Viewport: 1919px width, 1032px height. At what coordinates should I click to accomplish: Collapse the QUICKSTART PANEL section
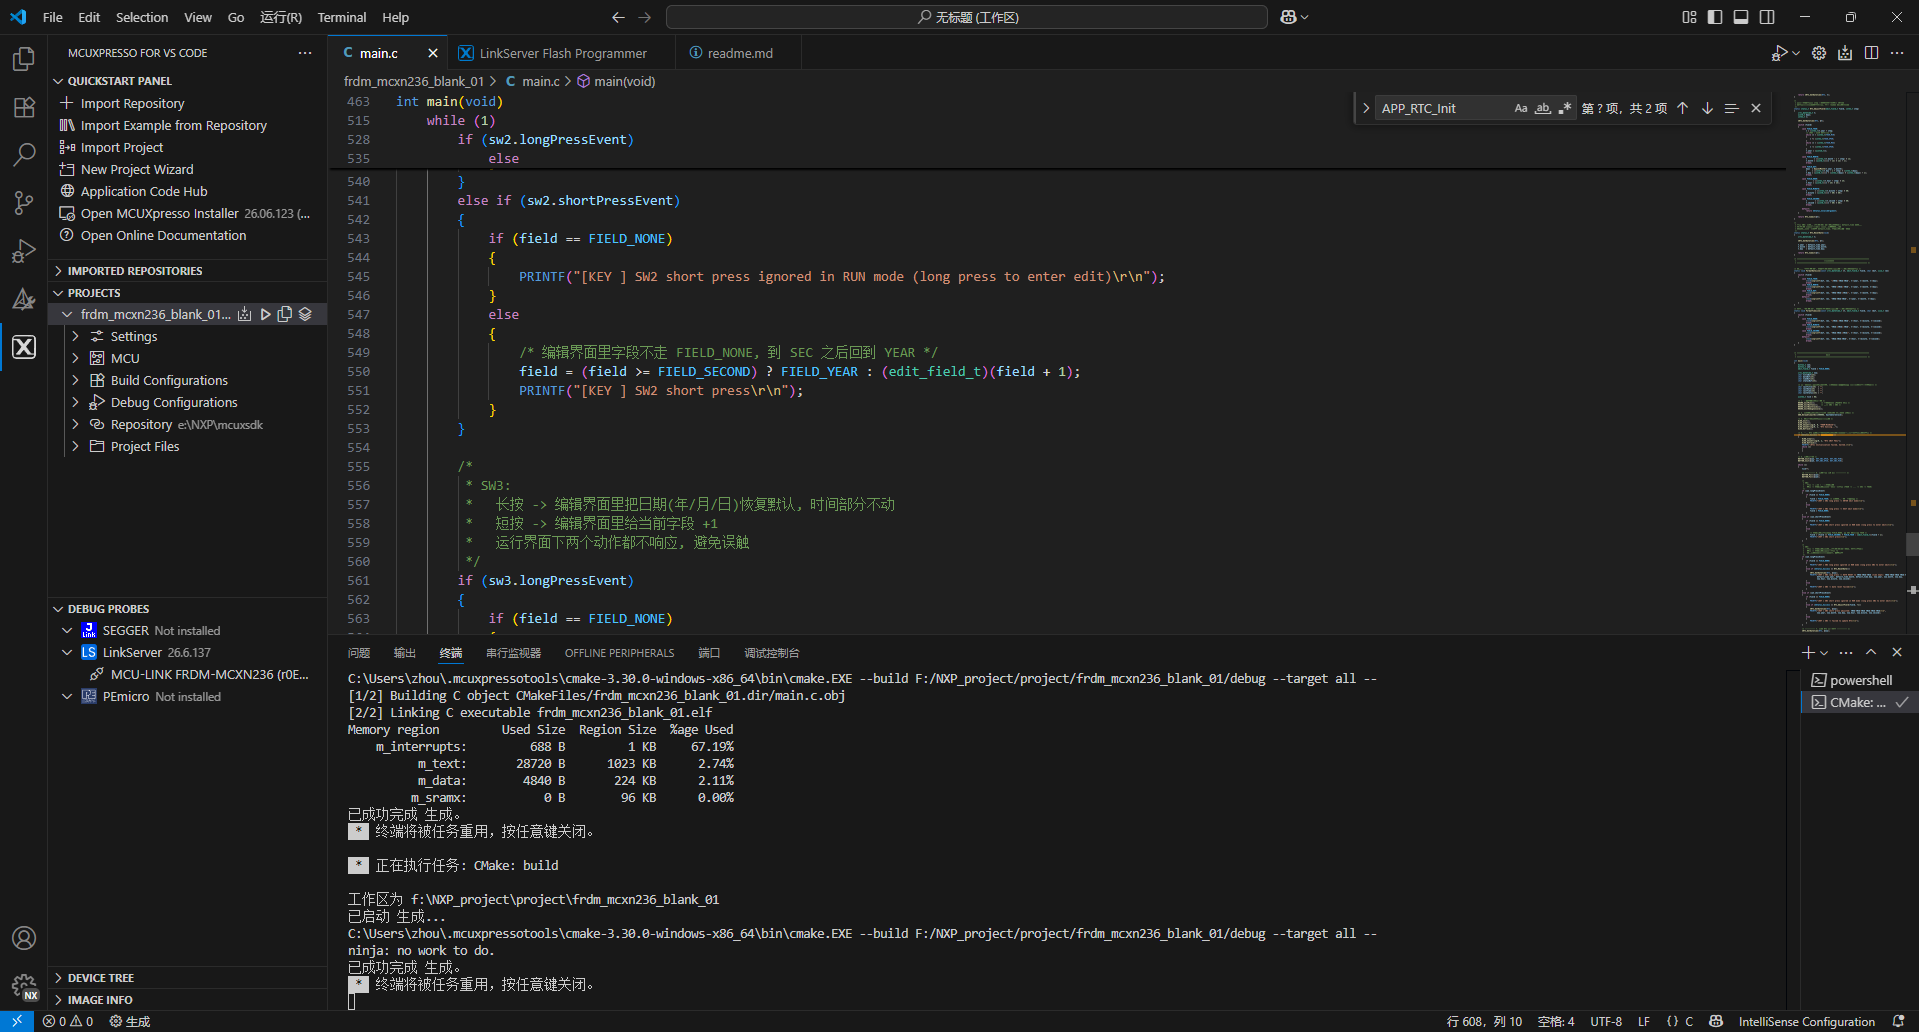click(188, 81)
